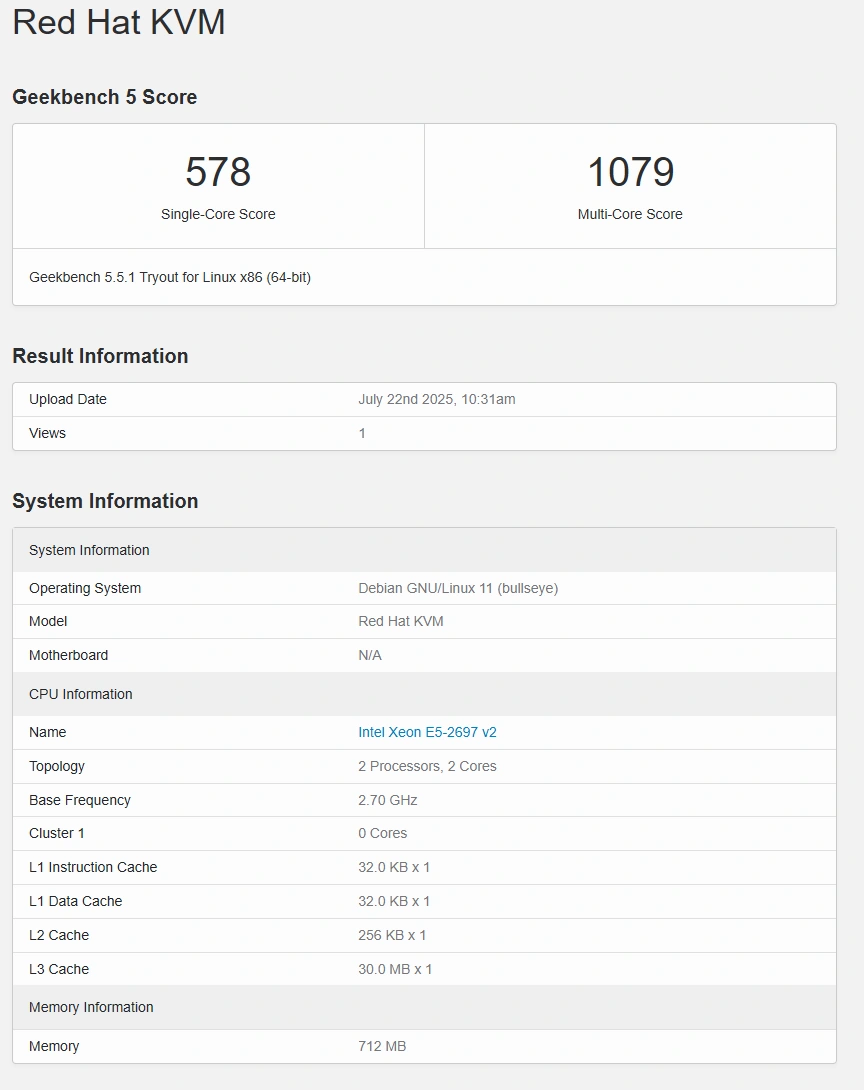Click the Single-Core Score label
Viewport: 864px width, 1090px height.
(218, 214)
